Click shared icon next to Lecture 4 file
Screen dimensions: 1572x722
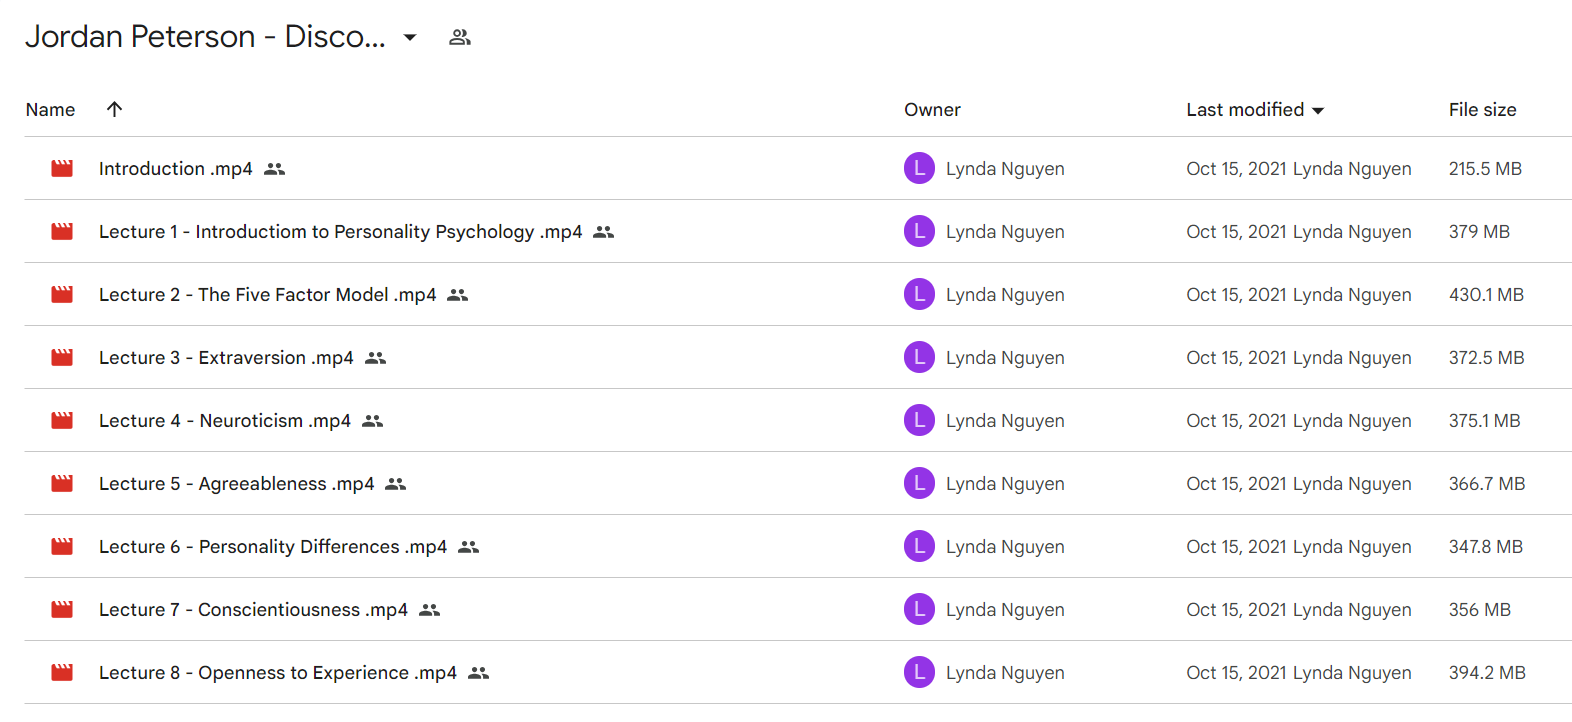(372, 421)
